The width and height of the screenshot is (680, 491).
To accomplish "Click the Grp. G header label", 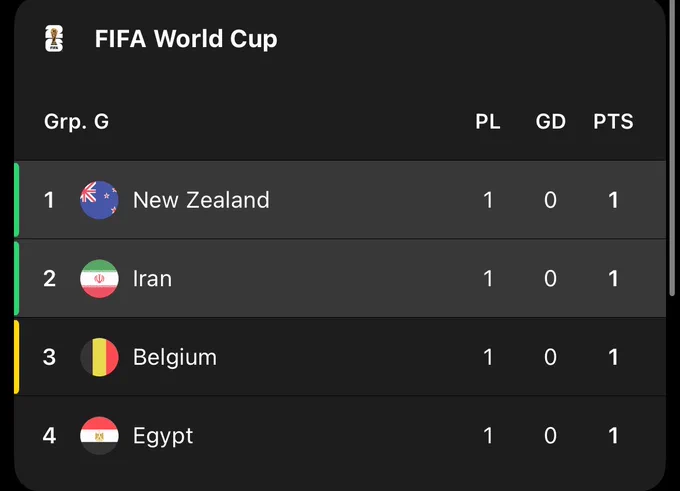I will (x=76, y=121).
